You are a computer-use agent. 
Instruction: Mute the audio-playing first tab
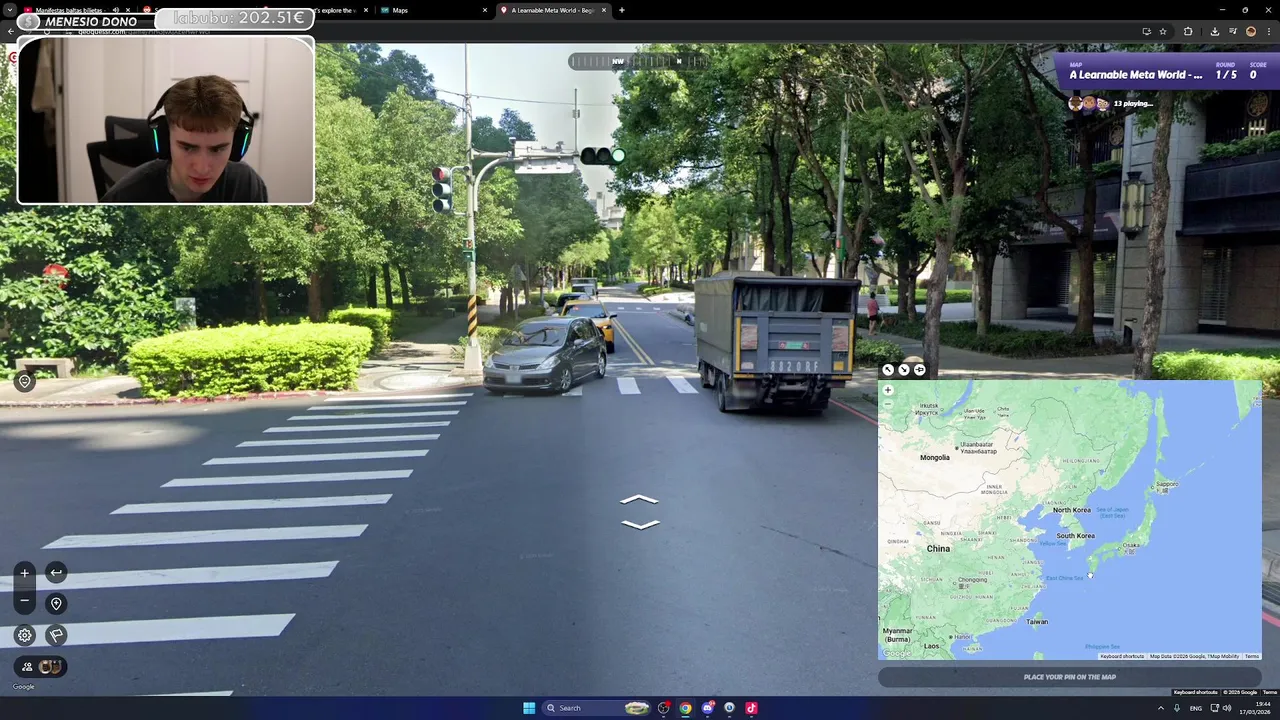click(x=115, y=10)
